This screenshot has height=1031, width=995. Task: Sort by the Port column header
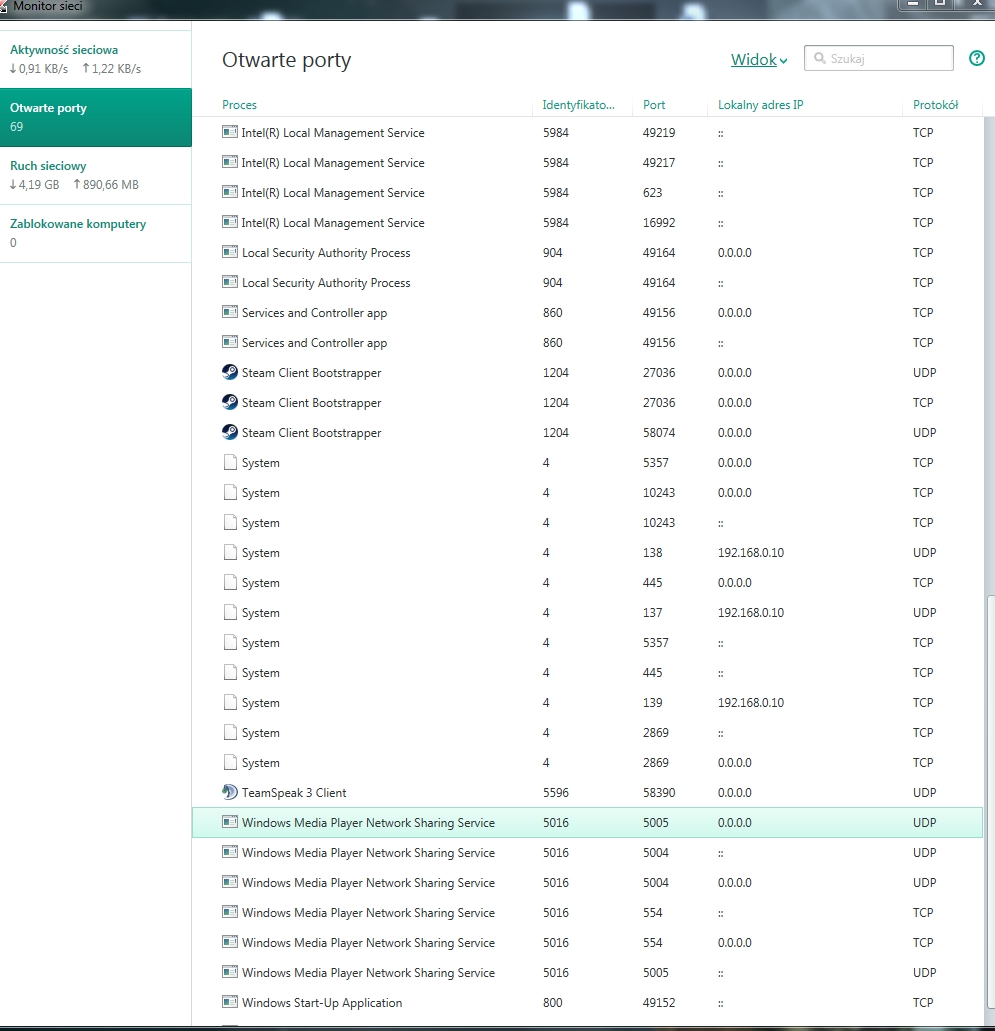pyautogui.click(x=654, y=105)
